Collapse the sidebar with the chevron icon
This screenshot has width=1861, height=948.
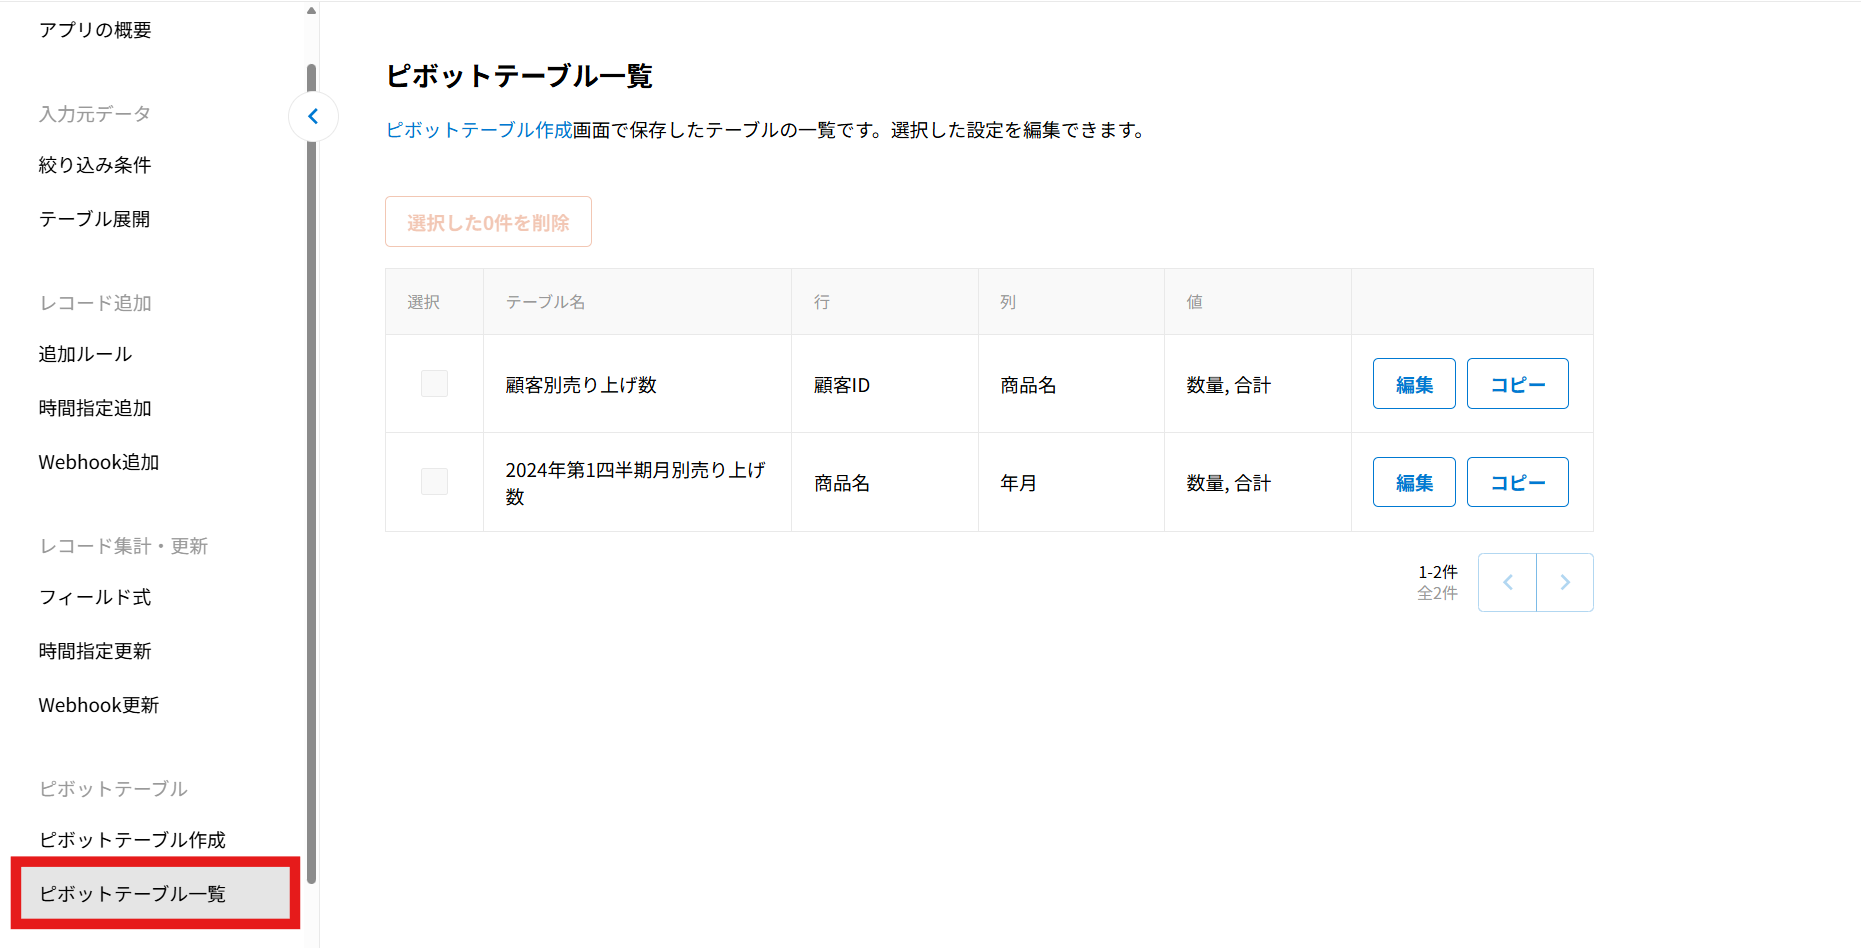pyautogui.click(x=313, y=116)
